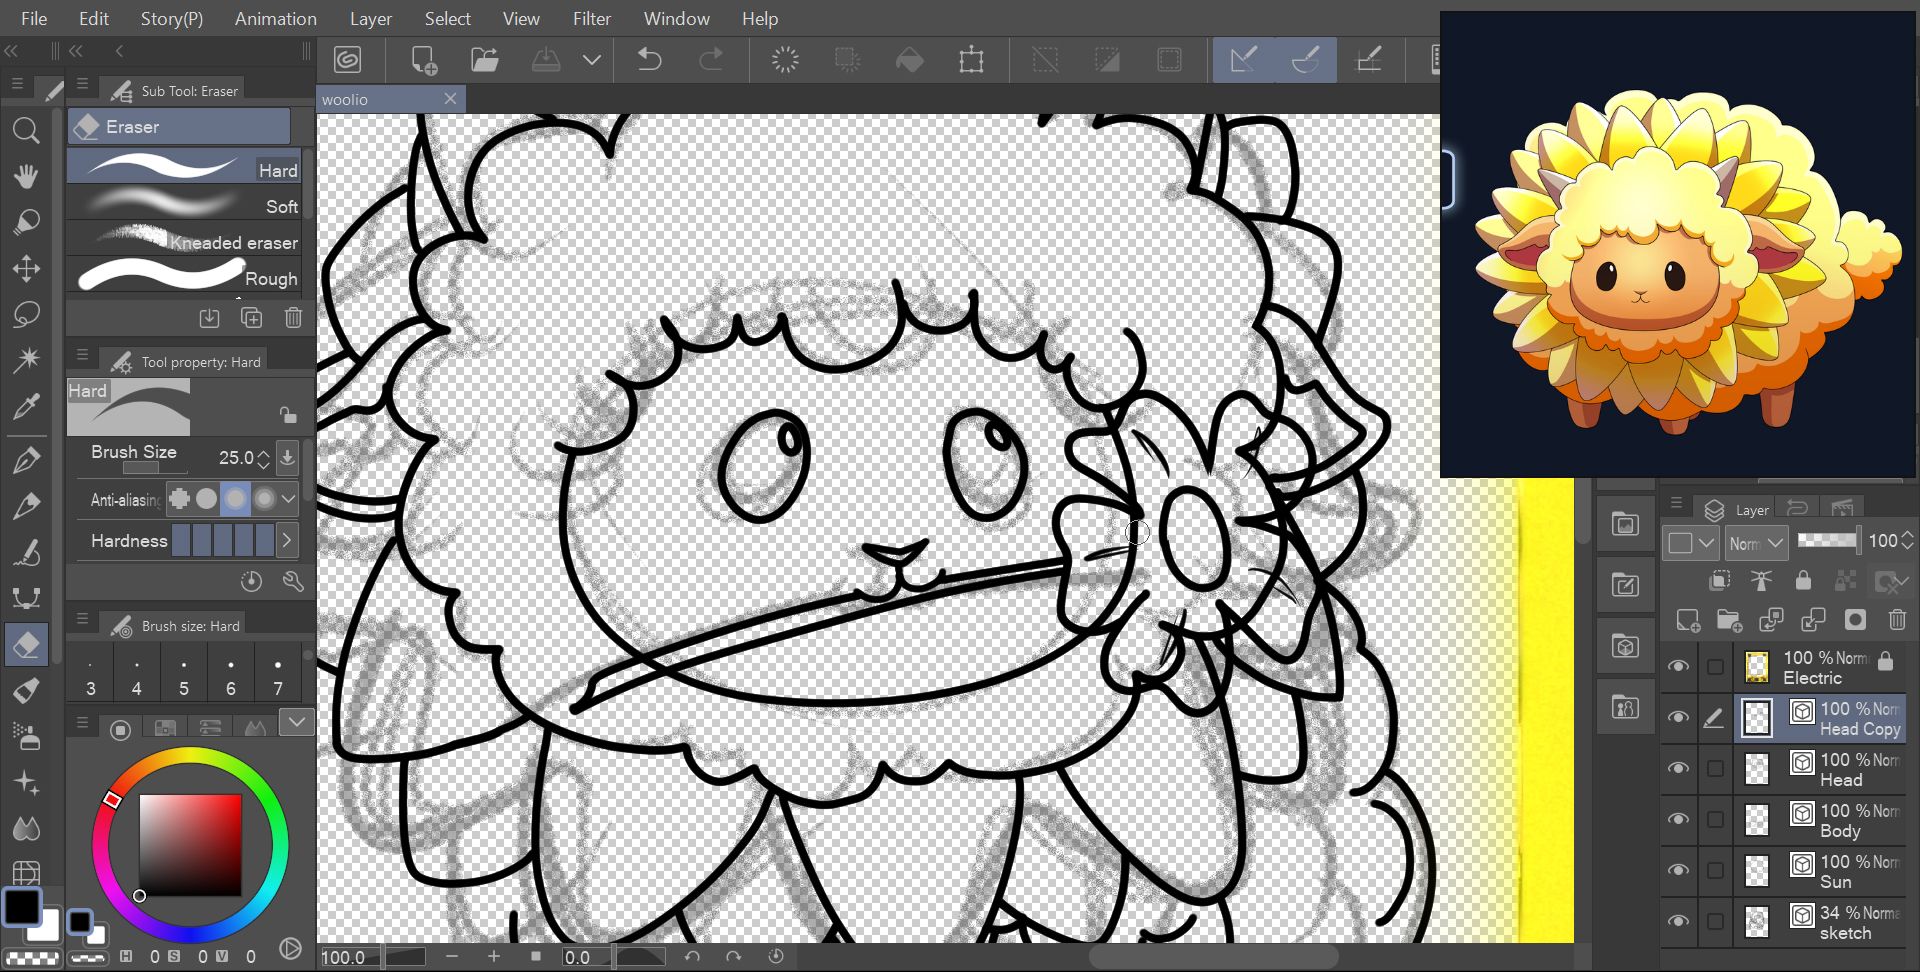Open the Layer menu
Image resolution: width=1920 pixels, height=972 pixels.
tap(370, 18)
